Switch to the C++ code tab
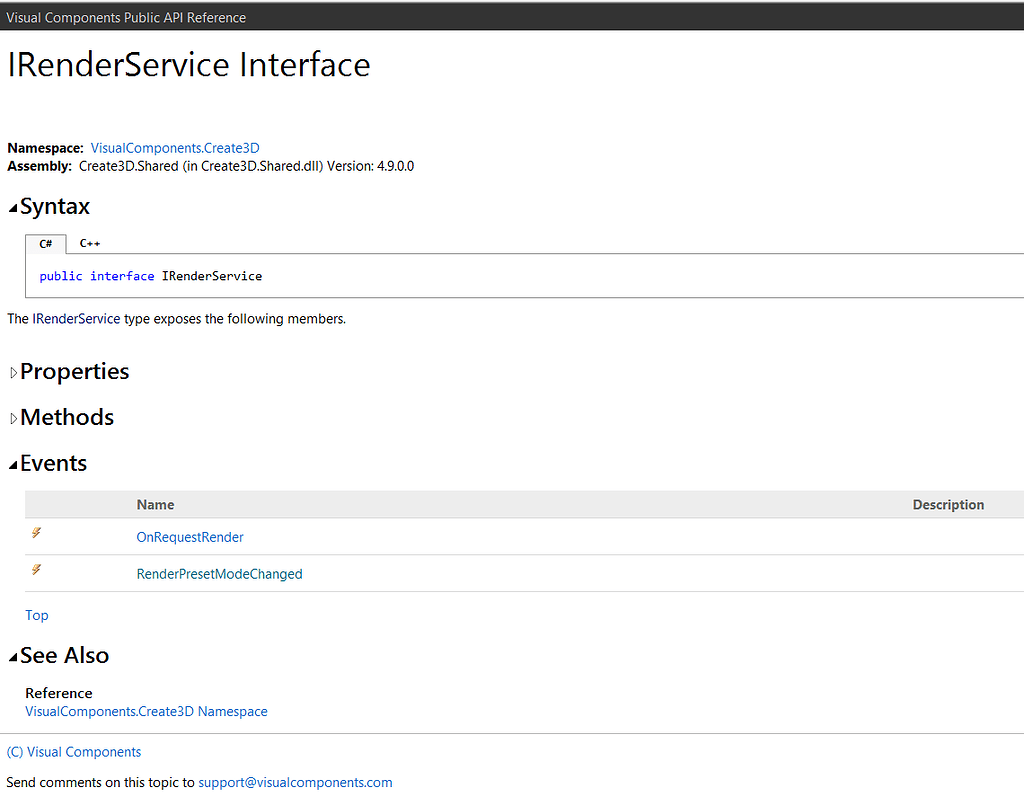1024x797 pixels. tap(89, 243)
